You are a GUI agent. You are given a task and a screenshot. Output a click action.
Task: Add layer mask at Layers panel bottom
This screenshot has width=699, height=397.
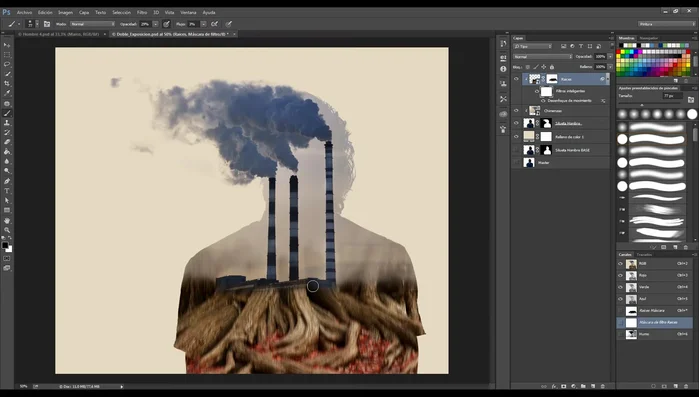click(x=563, y=386)
